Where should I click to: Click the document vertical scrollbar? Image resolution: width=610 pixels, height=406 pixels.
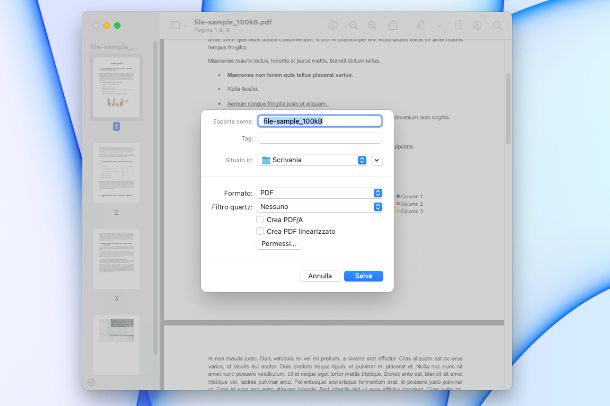508,109
